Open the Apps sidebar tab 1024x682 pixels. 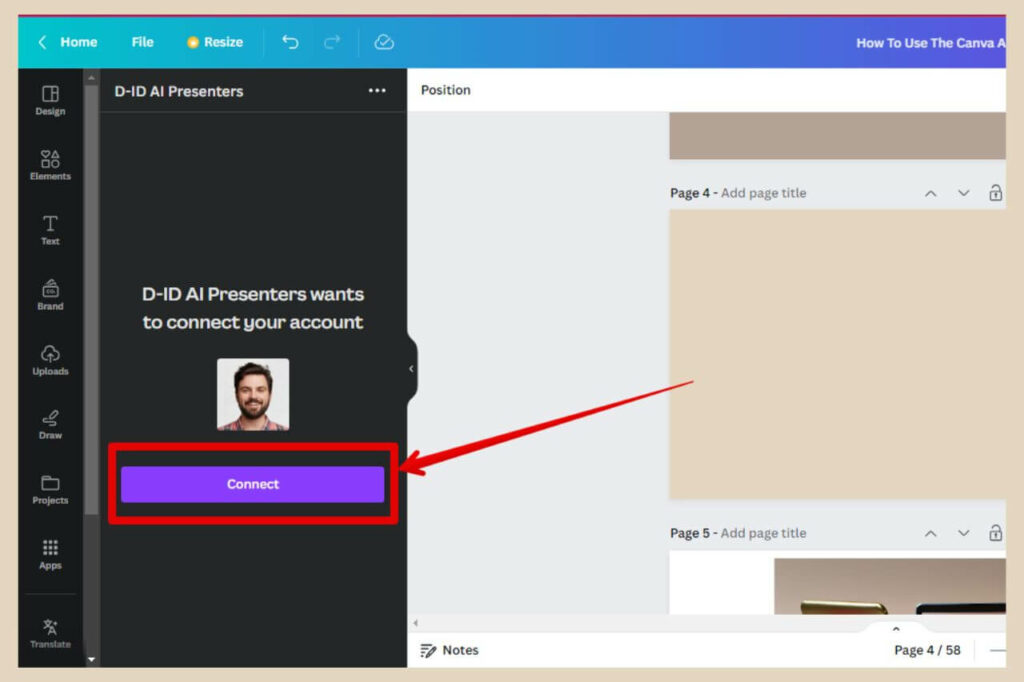coord(50,555)
